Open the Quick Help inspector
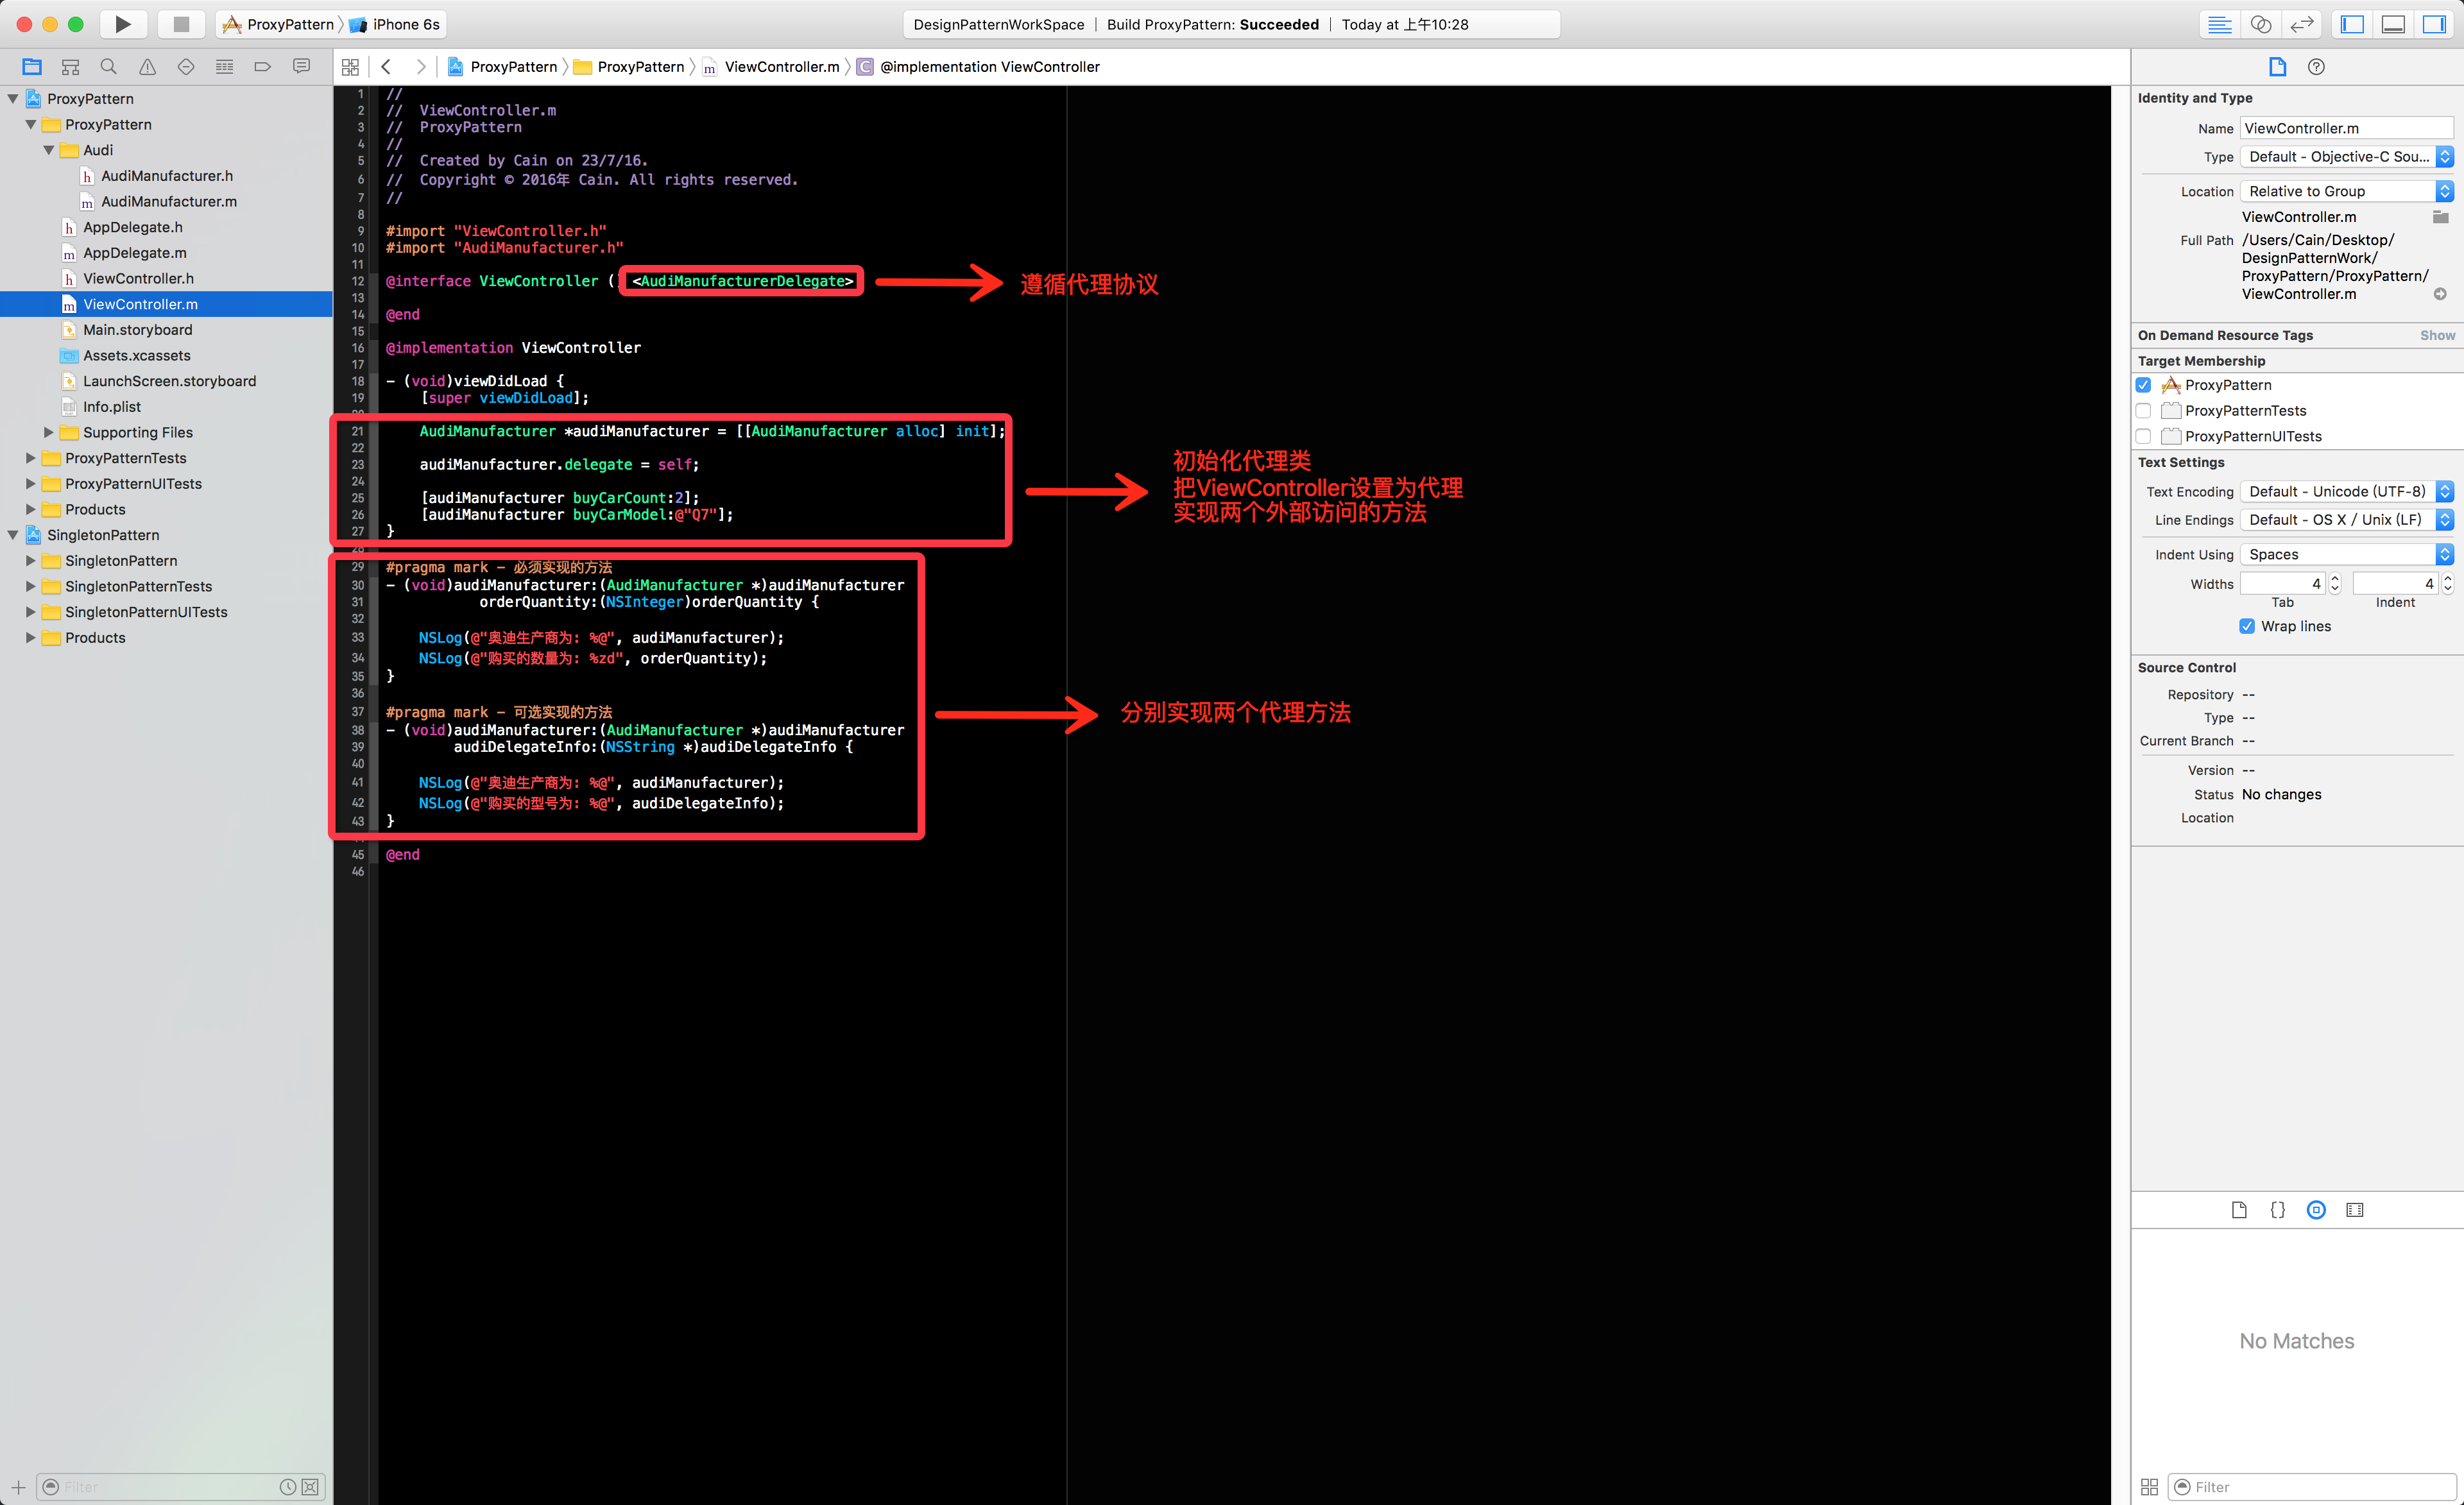Viewport: 2464px width, 1505px height. tap(2316, 67)
